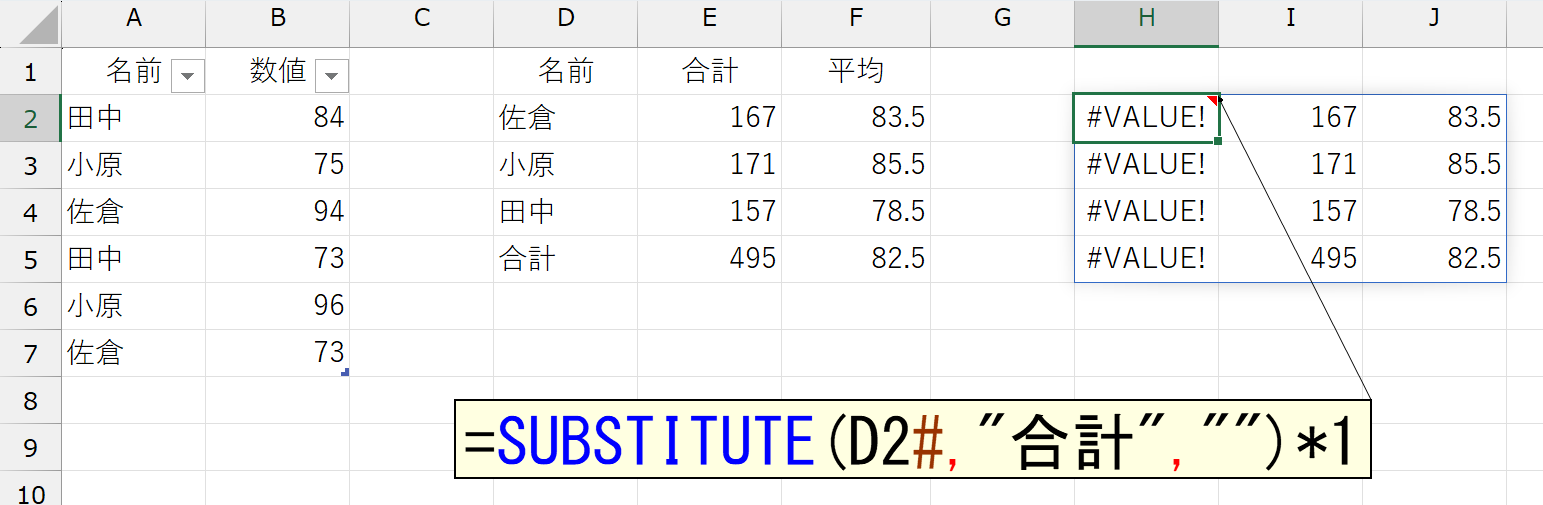Viewport: 1543px width, 505px height.
Task: Select cell B6 with value 96
Action: pyautogui.click(x=277, y=306)
